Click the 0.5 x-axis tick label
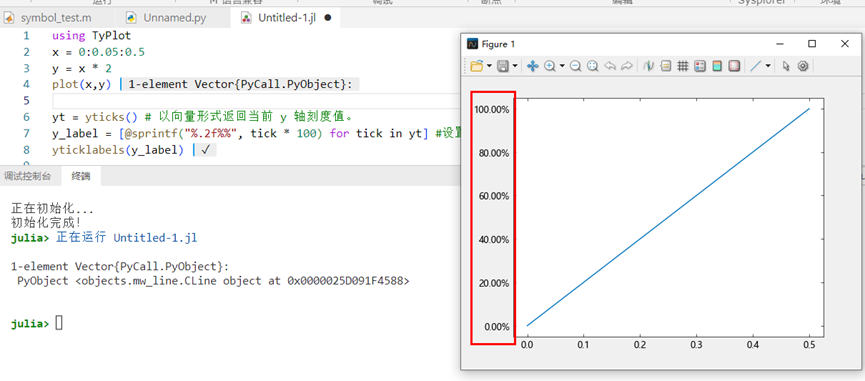This screenshot has height=381, width=865. [x=809, y=345]
